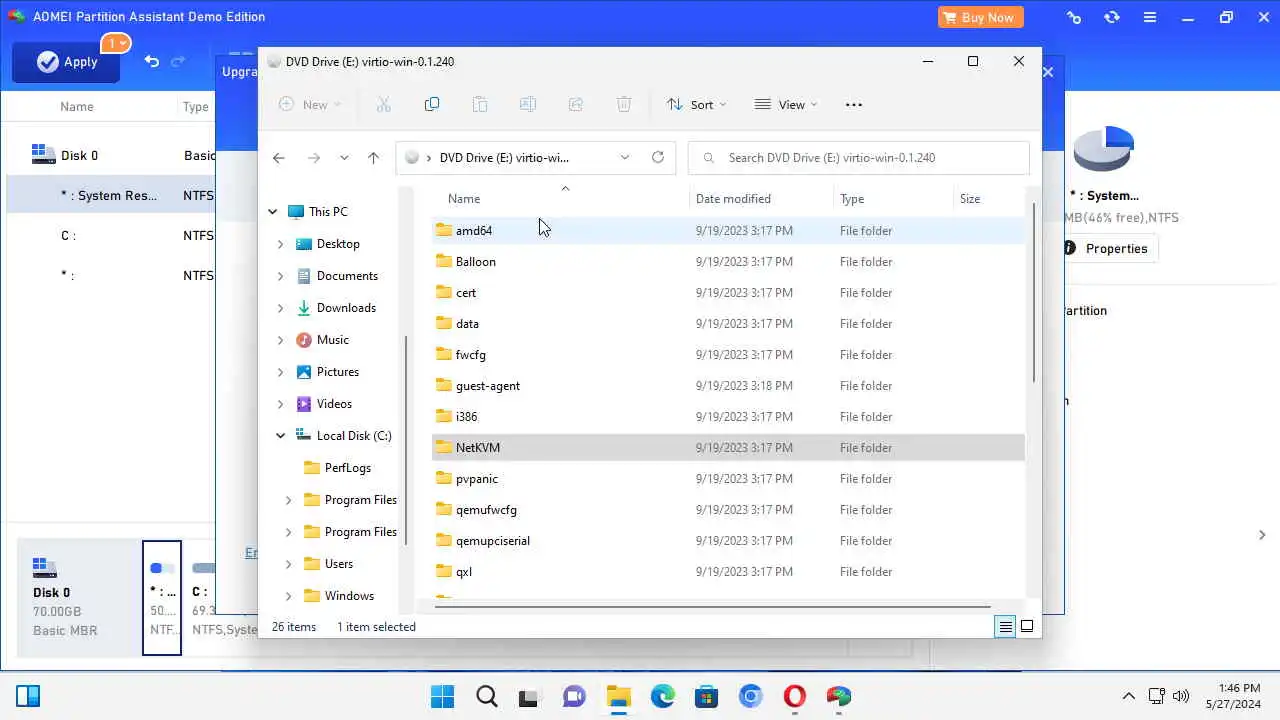Open the New dropdown menu
This screenshot has width=1280, height=720.
coord(309,104)
